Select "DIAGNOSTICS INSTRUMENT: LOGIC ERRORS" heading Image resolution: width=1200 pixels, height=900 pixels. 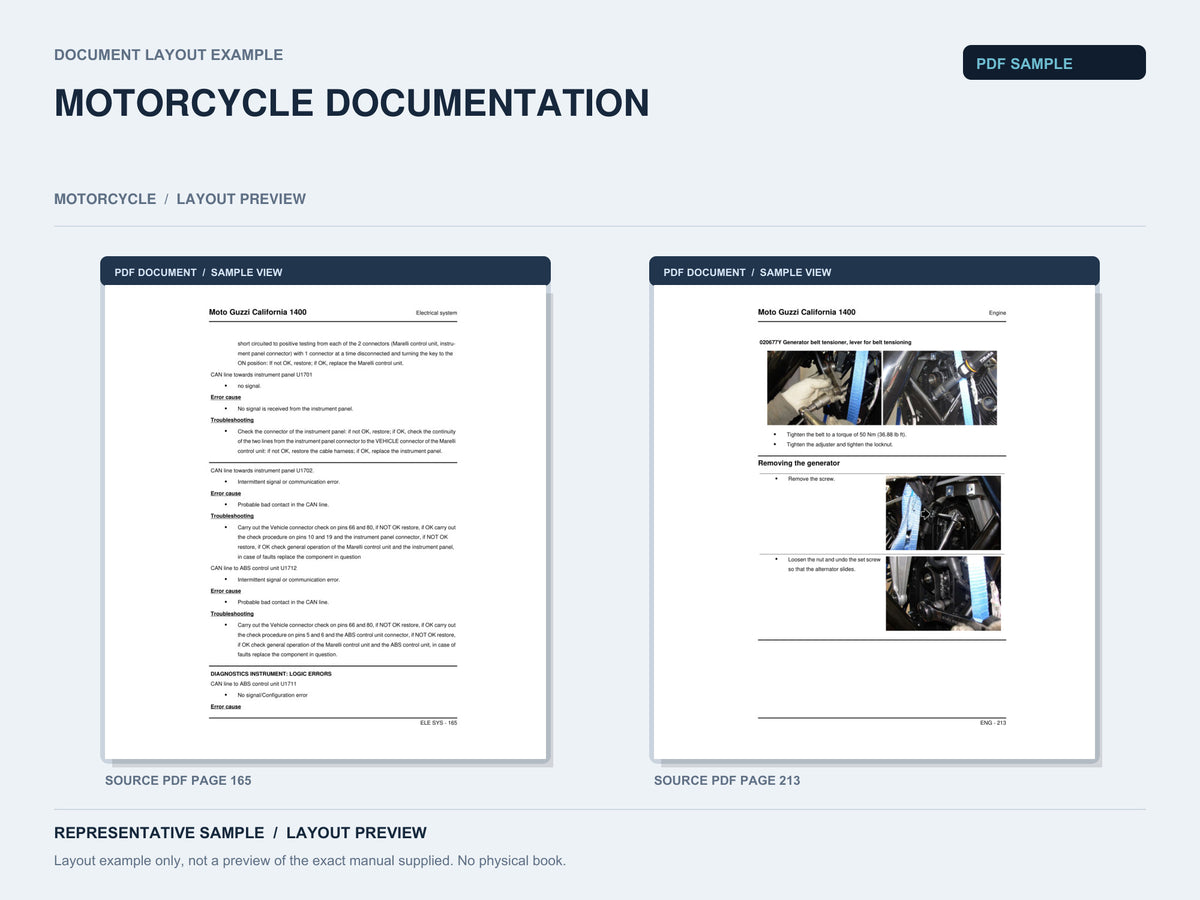[x=270, y=674]
